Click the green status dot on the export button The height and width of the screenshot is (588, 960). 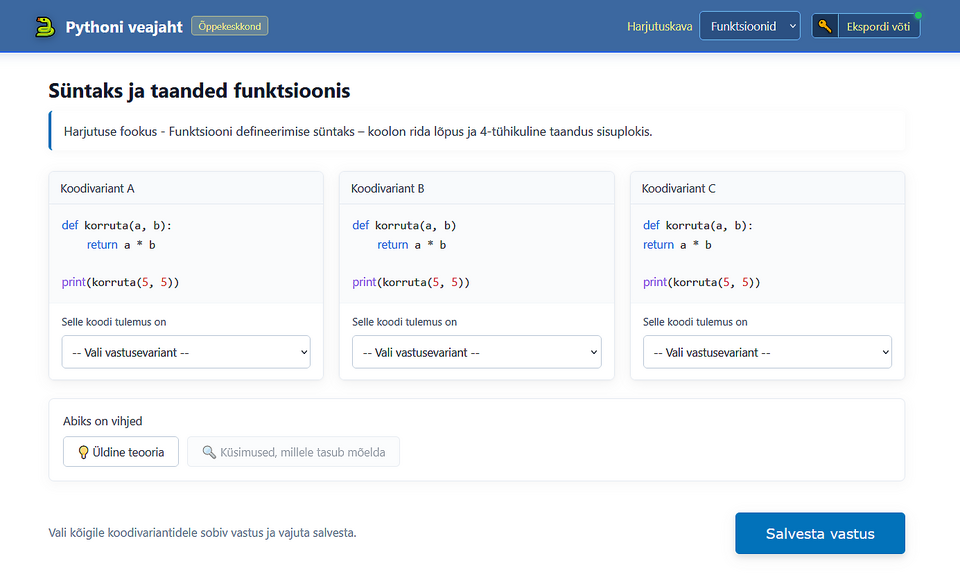point(918,15)
